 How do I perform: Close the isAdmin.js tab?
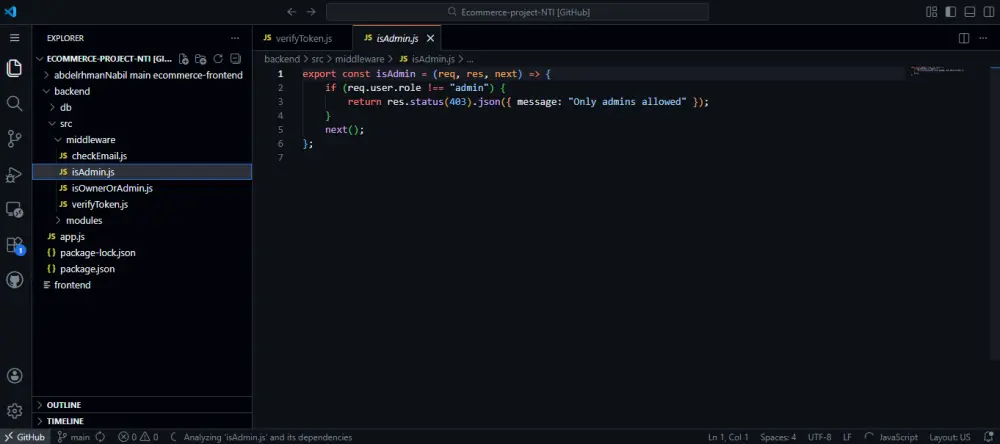tap(430, 38)
